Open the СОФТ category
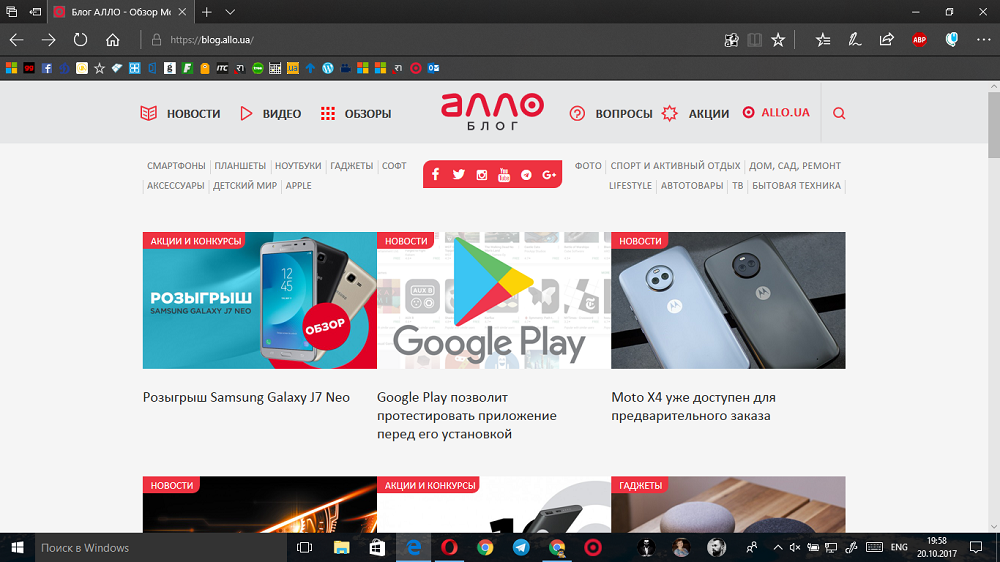1000x562 pixels. coord(394,166)
